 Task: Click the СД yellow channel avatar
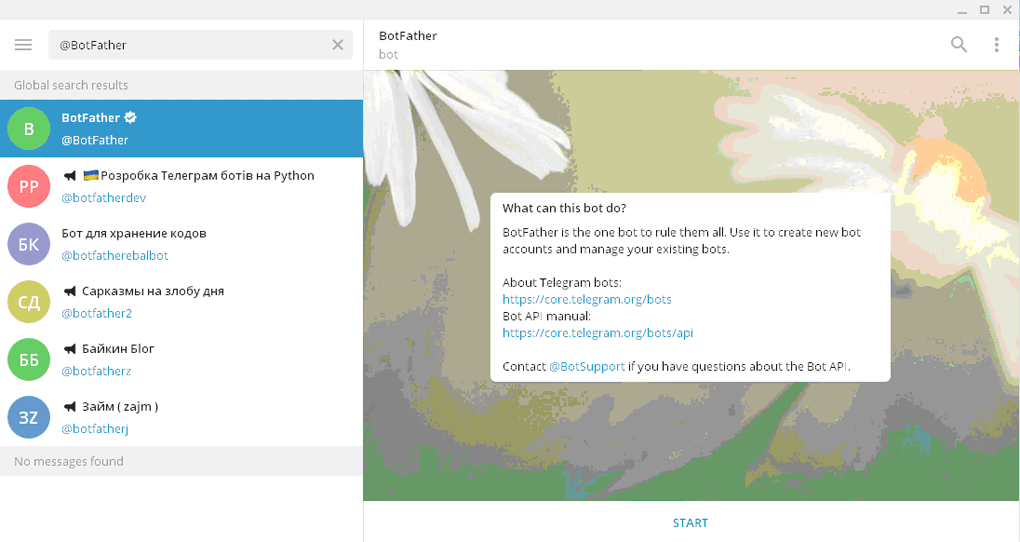[29, 302]
